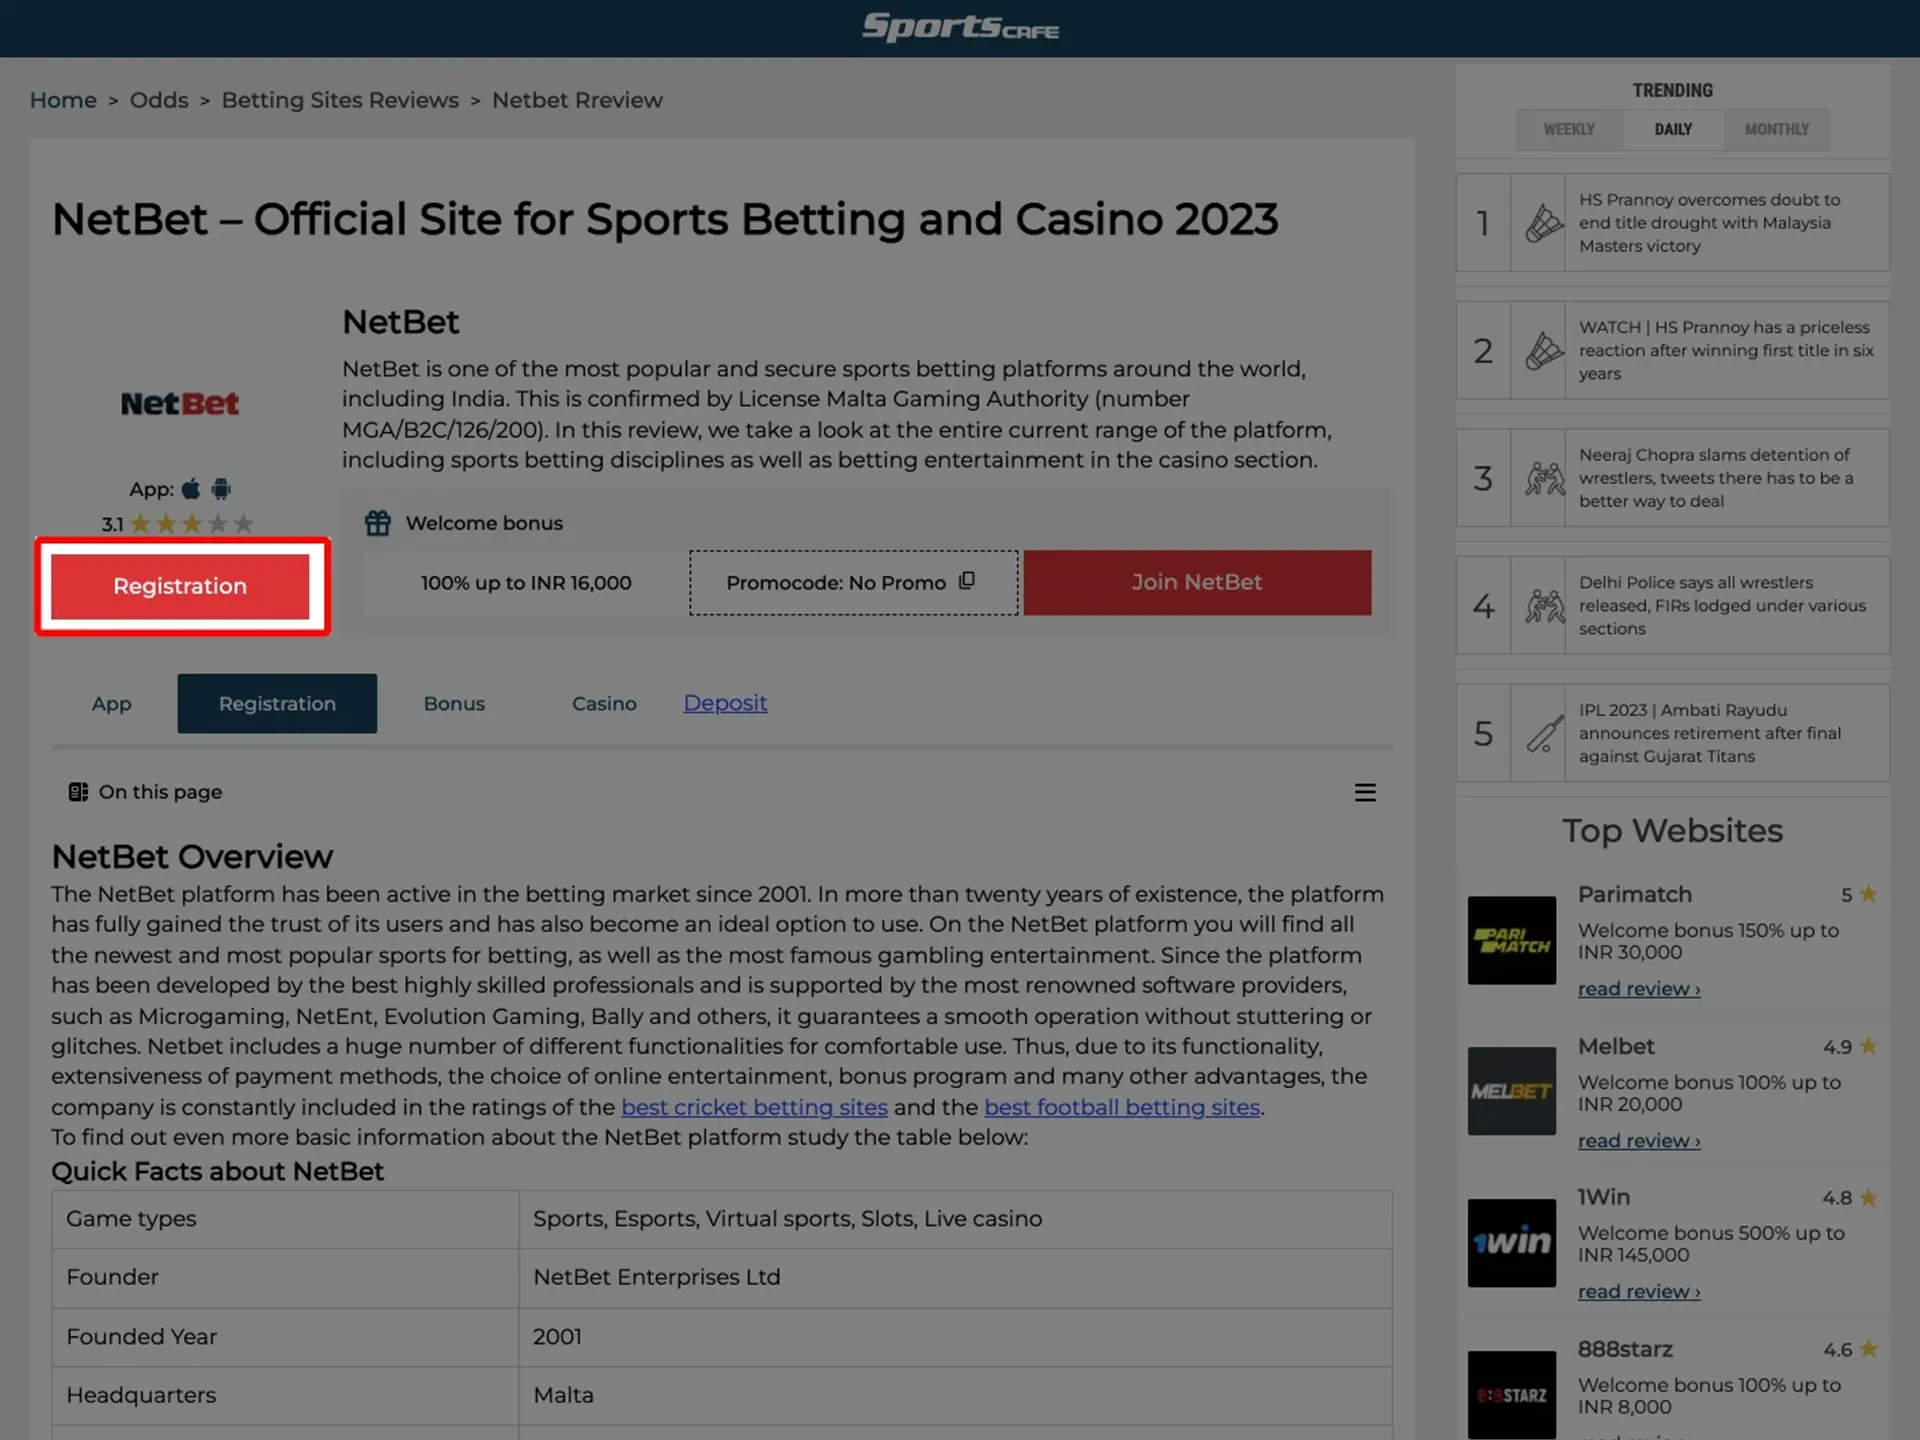Screen dimensions: 1920x1440
Task: Open best cricket betting sites link
Action: (x=754, y=1107)
